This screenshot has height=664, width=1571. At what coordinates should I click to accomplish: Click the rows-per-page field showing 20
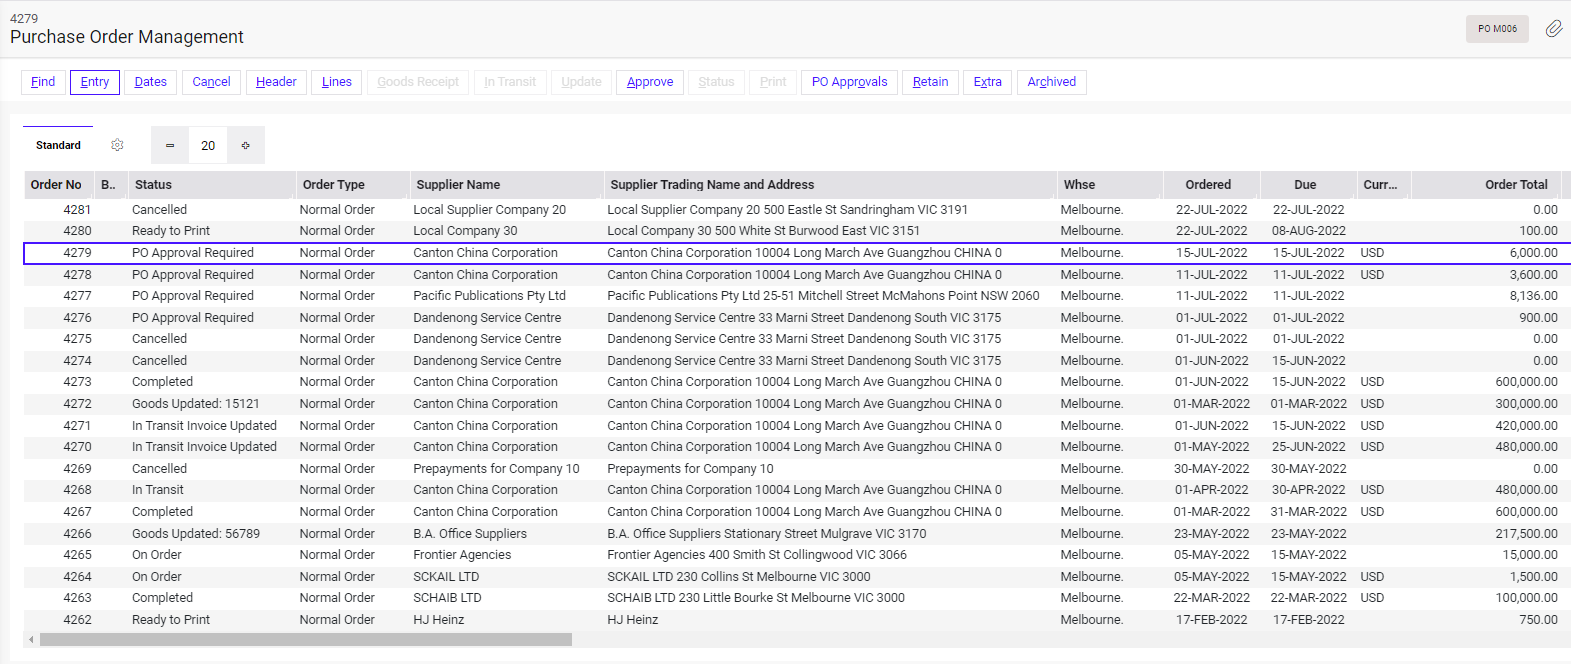click(x=208, y=145)
